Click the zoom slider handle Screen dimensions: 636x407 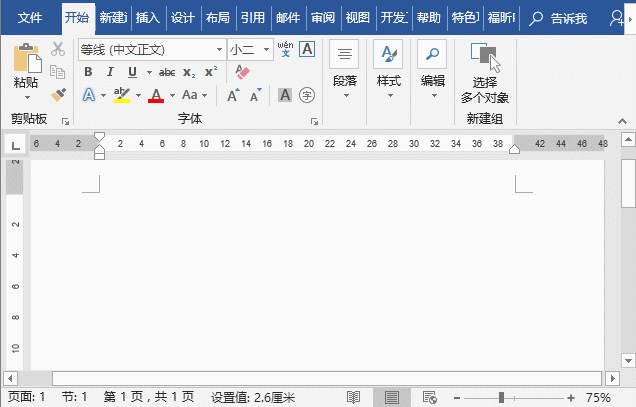tap(502, 398)
